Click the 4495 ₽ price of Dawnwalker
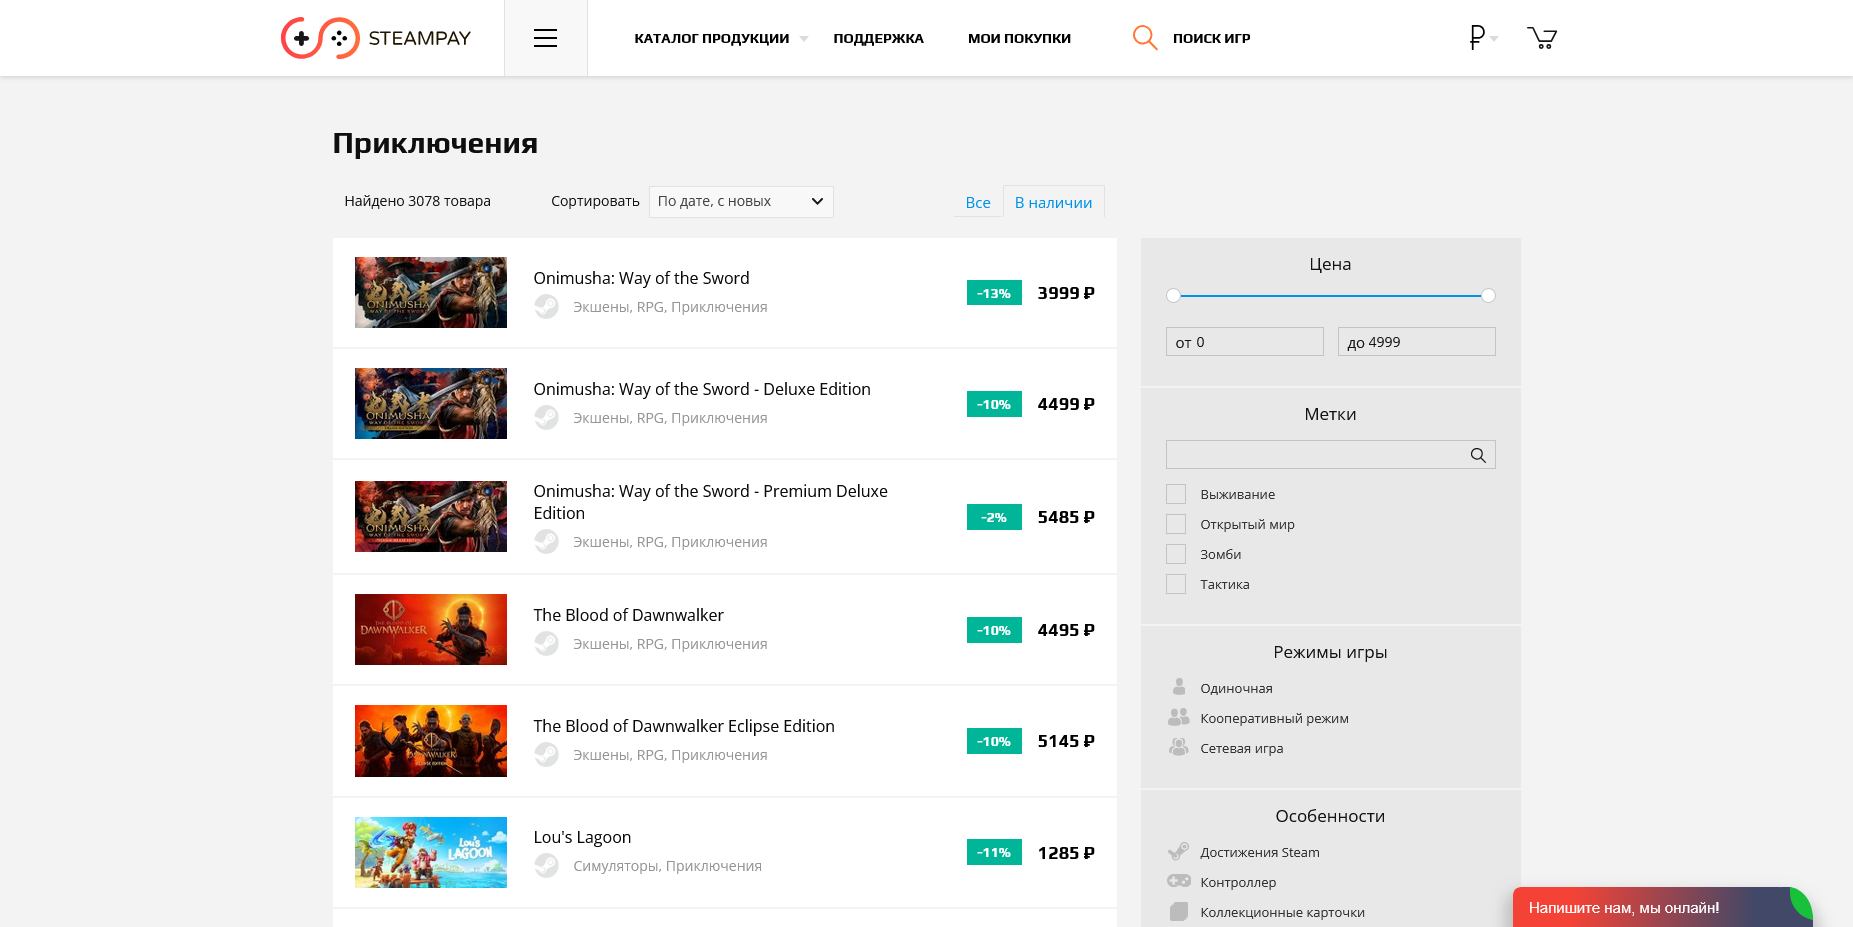 (x=1066, y=630)
